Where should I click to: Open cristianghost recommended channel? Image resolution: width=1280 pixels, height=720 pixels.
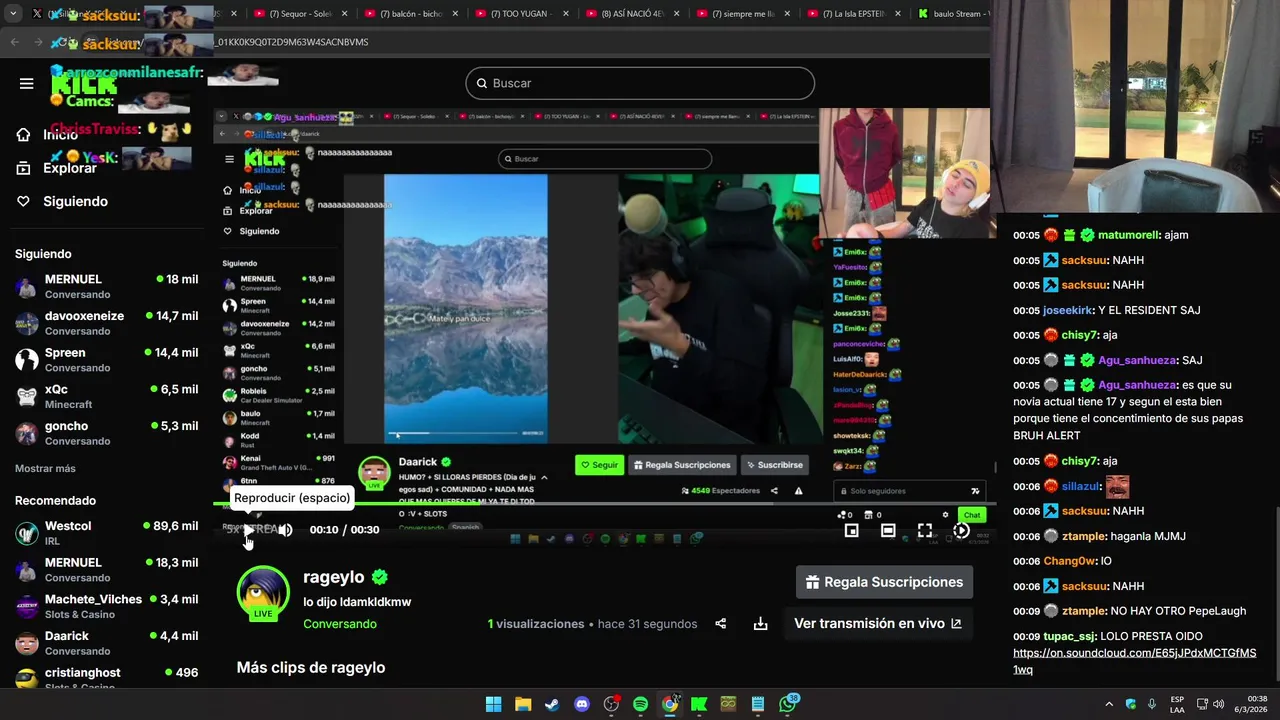click(x=106, y=679)
